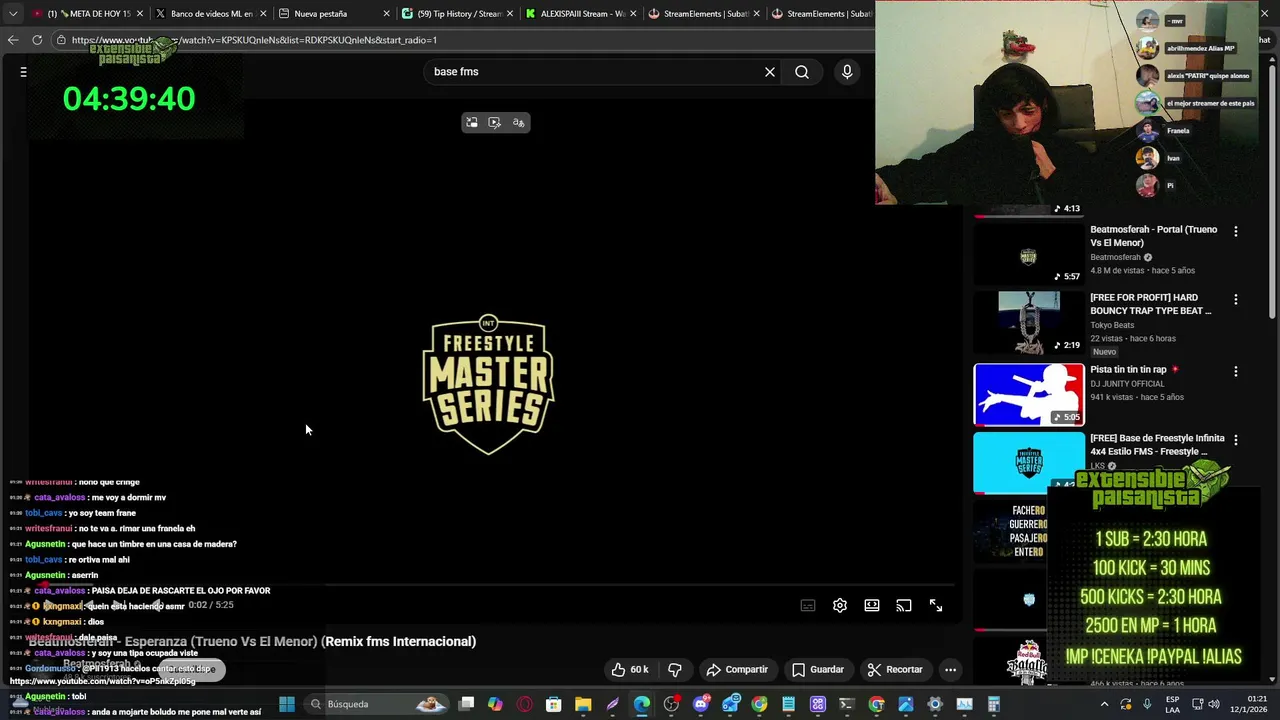Open options menu for 'Pista tin tin rap'
Image resolution: width=1280 pixels, height=720 pixels.
(x=1236, y=371)
